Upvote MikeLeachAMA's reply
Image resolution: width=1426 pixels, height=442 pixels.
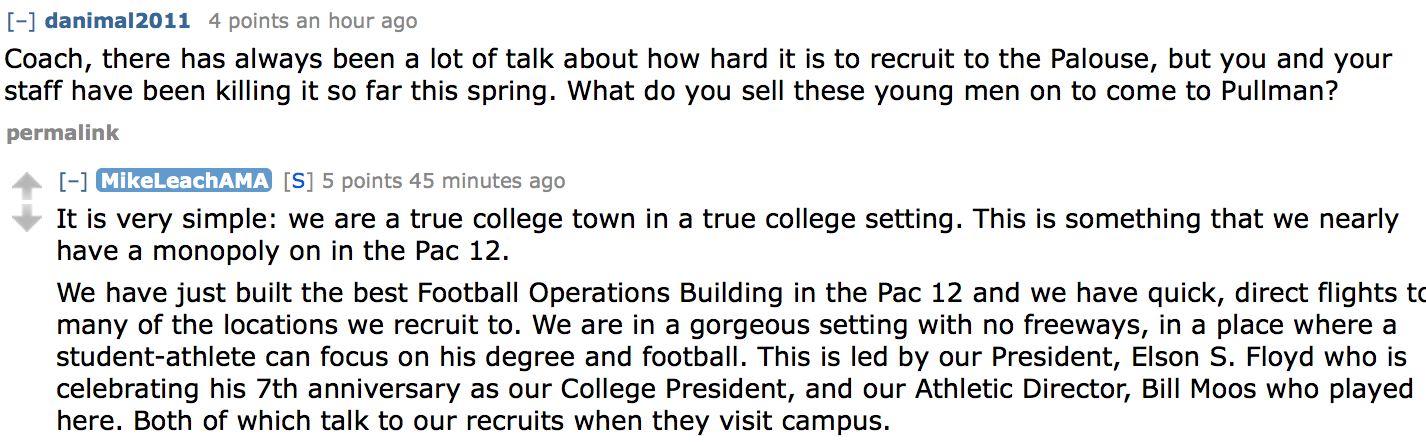pos(26,184)
